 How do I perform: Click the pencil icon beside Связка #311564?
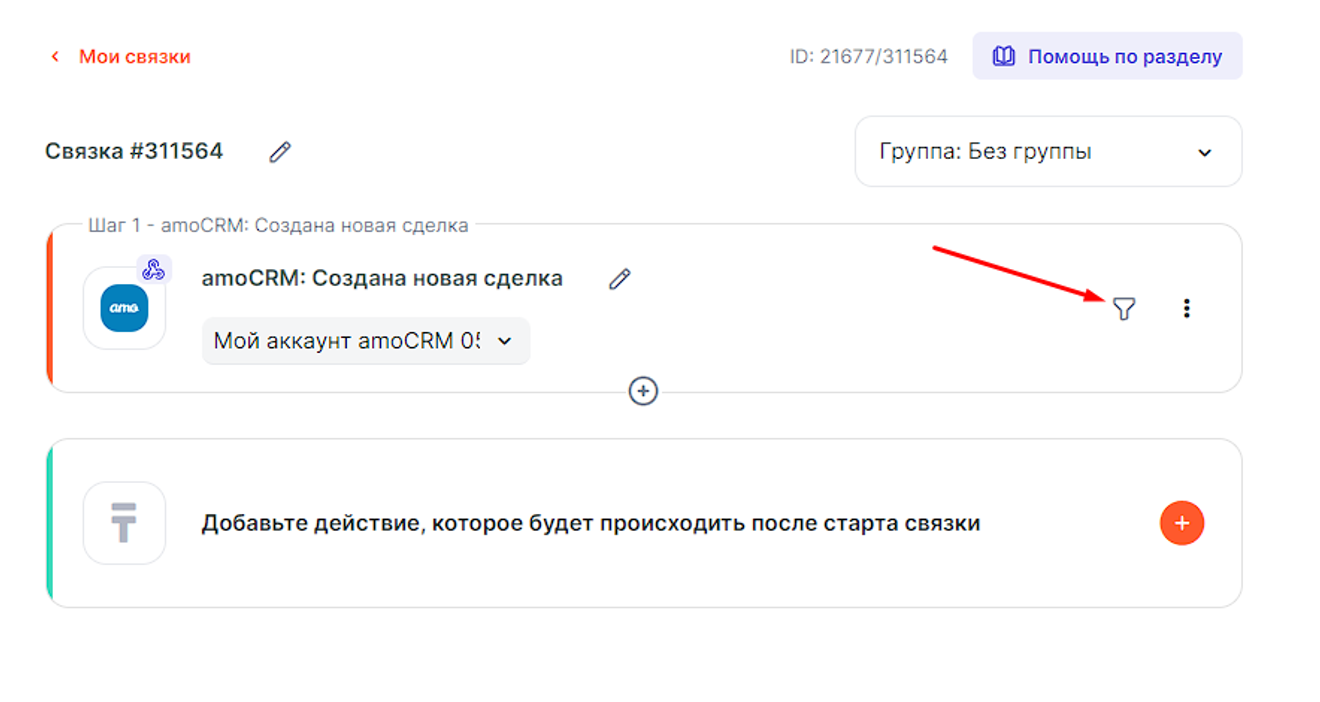click(x=280, y=152)
